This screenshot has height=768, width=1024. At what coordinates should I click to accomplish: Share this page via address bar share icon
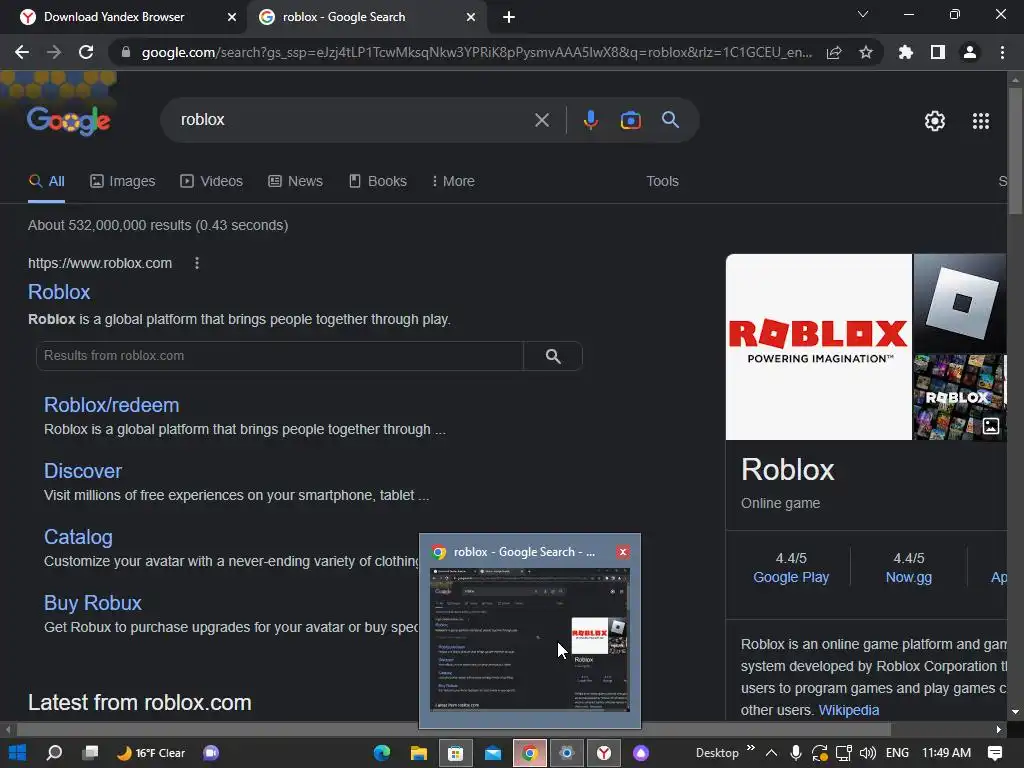point(834,52)
